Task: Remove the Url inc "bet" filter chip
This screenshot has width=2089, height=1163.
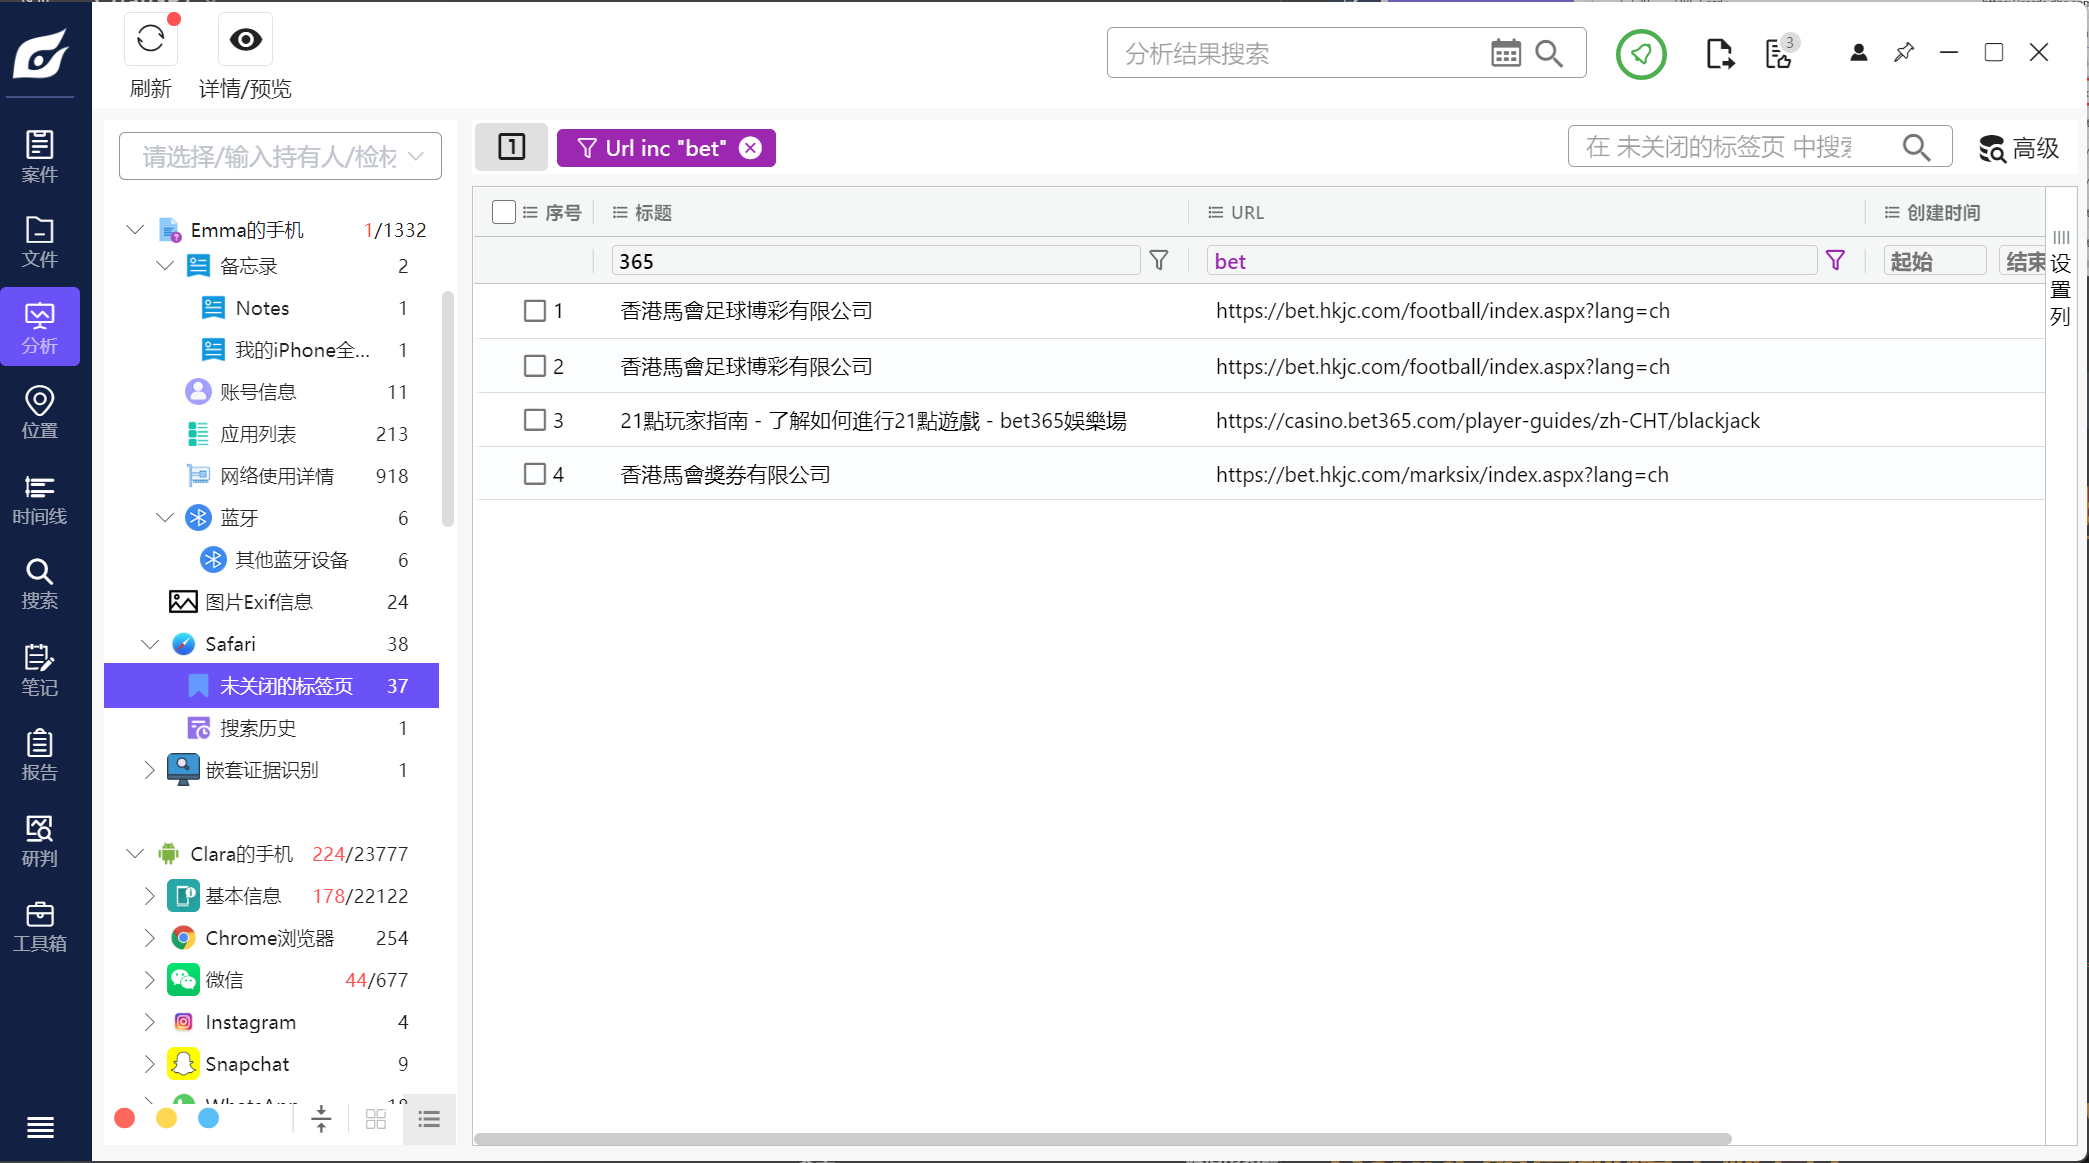Action: (750, 148)
